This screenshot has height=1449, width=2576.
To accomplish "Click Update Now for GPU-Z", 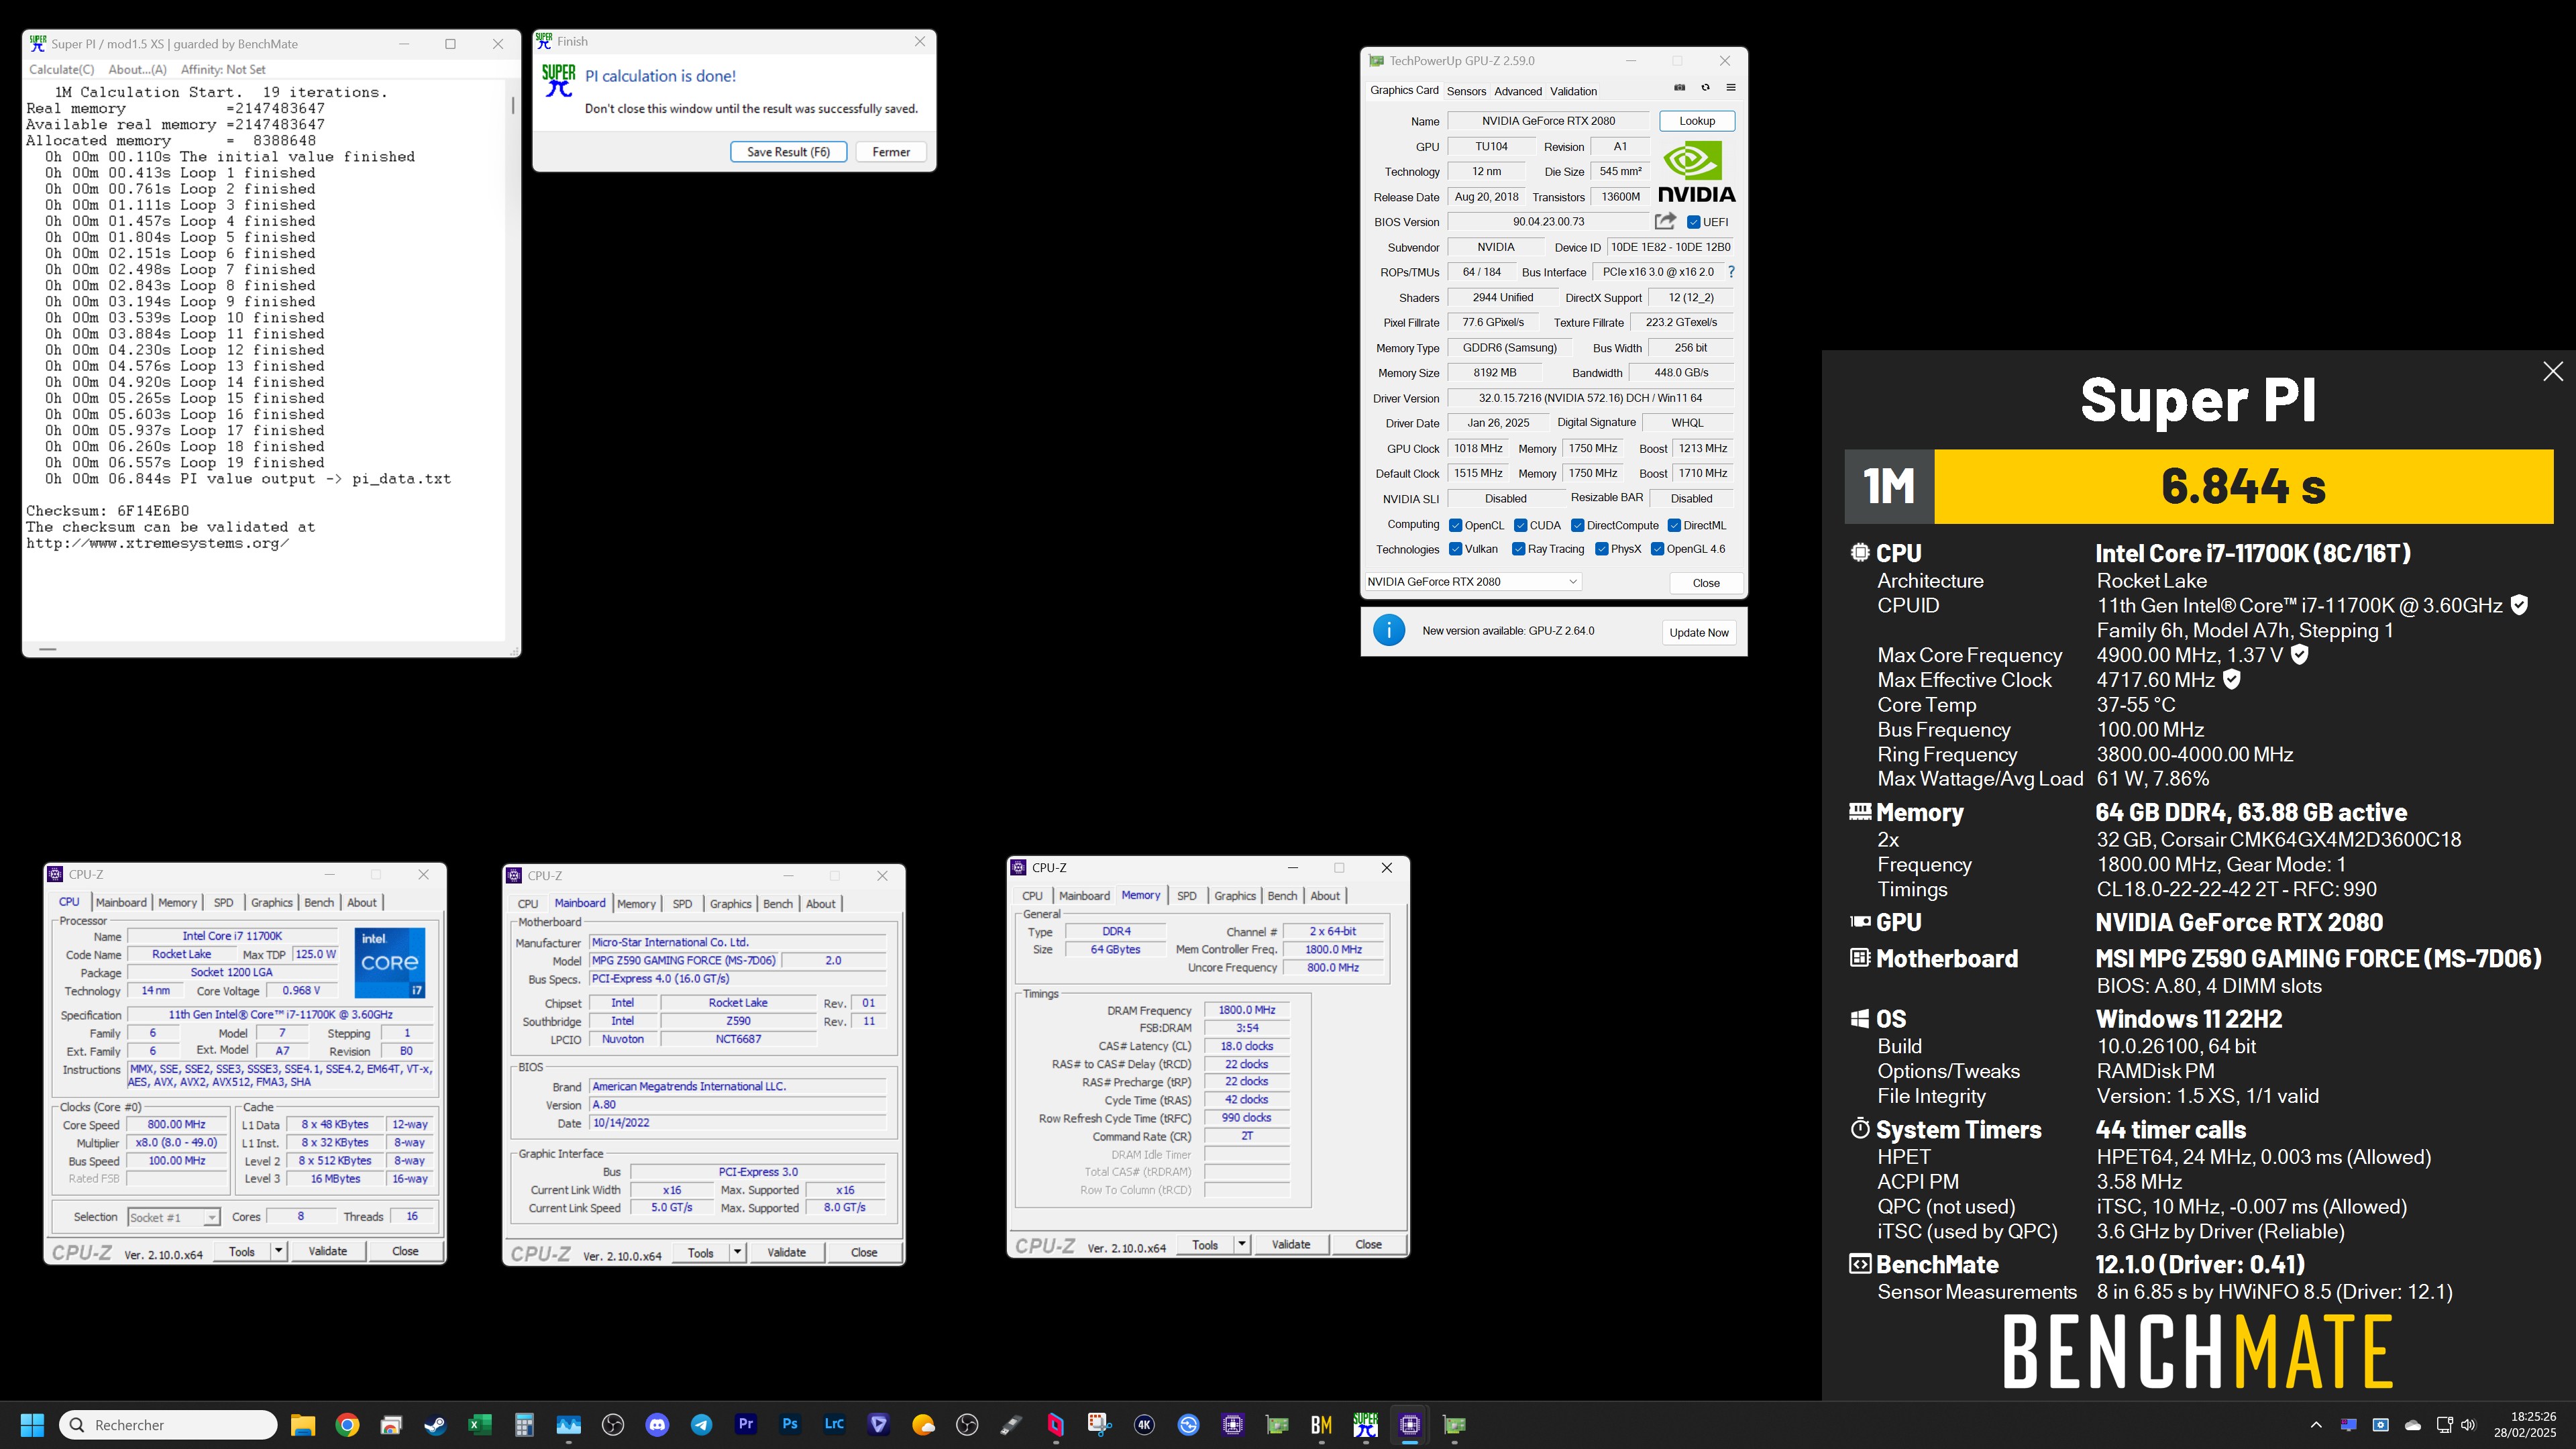I will [1698, 632].
